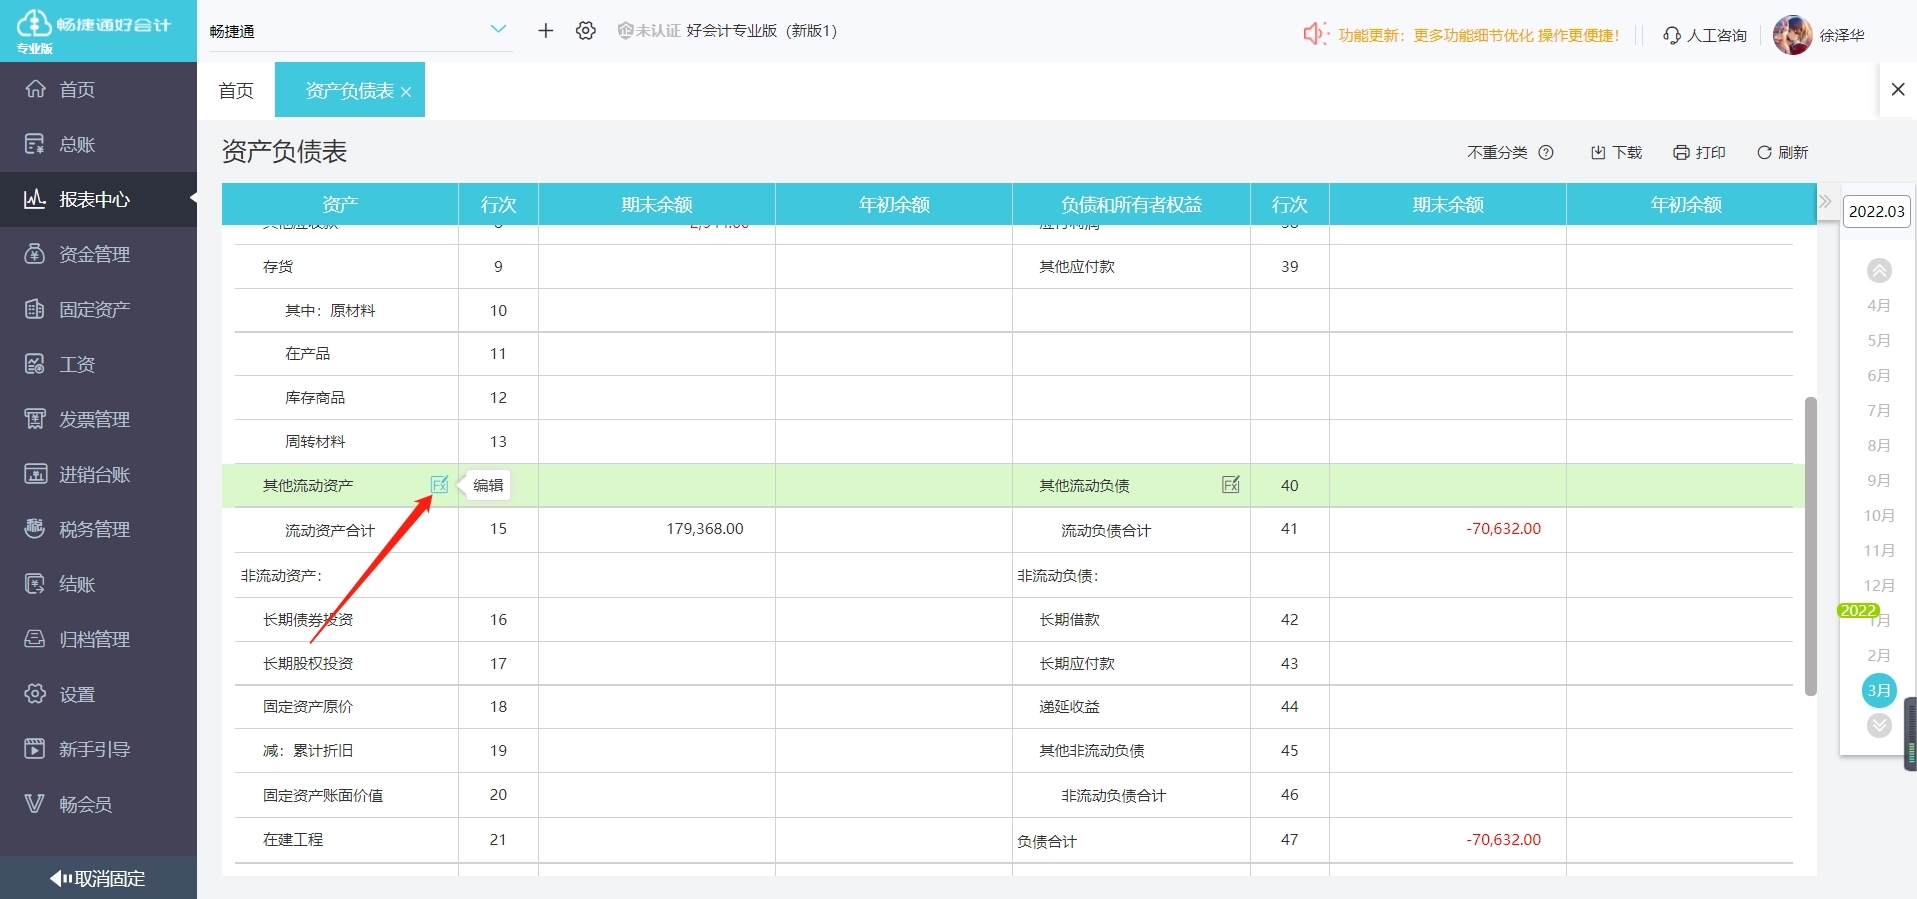Image resolution: width=1917 pixels, height=899 pixels.
Task: Move months down with the down arrow
Action: pos(1879,725)
